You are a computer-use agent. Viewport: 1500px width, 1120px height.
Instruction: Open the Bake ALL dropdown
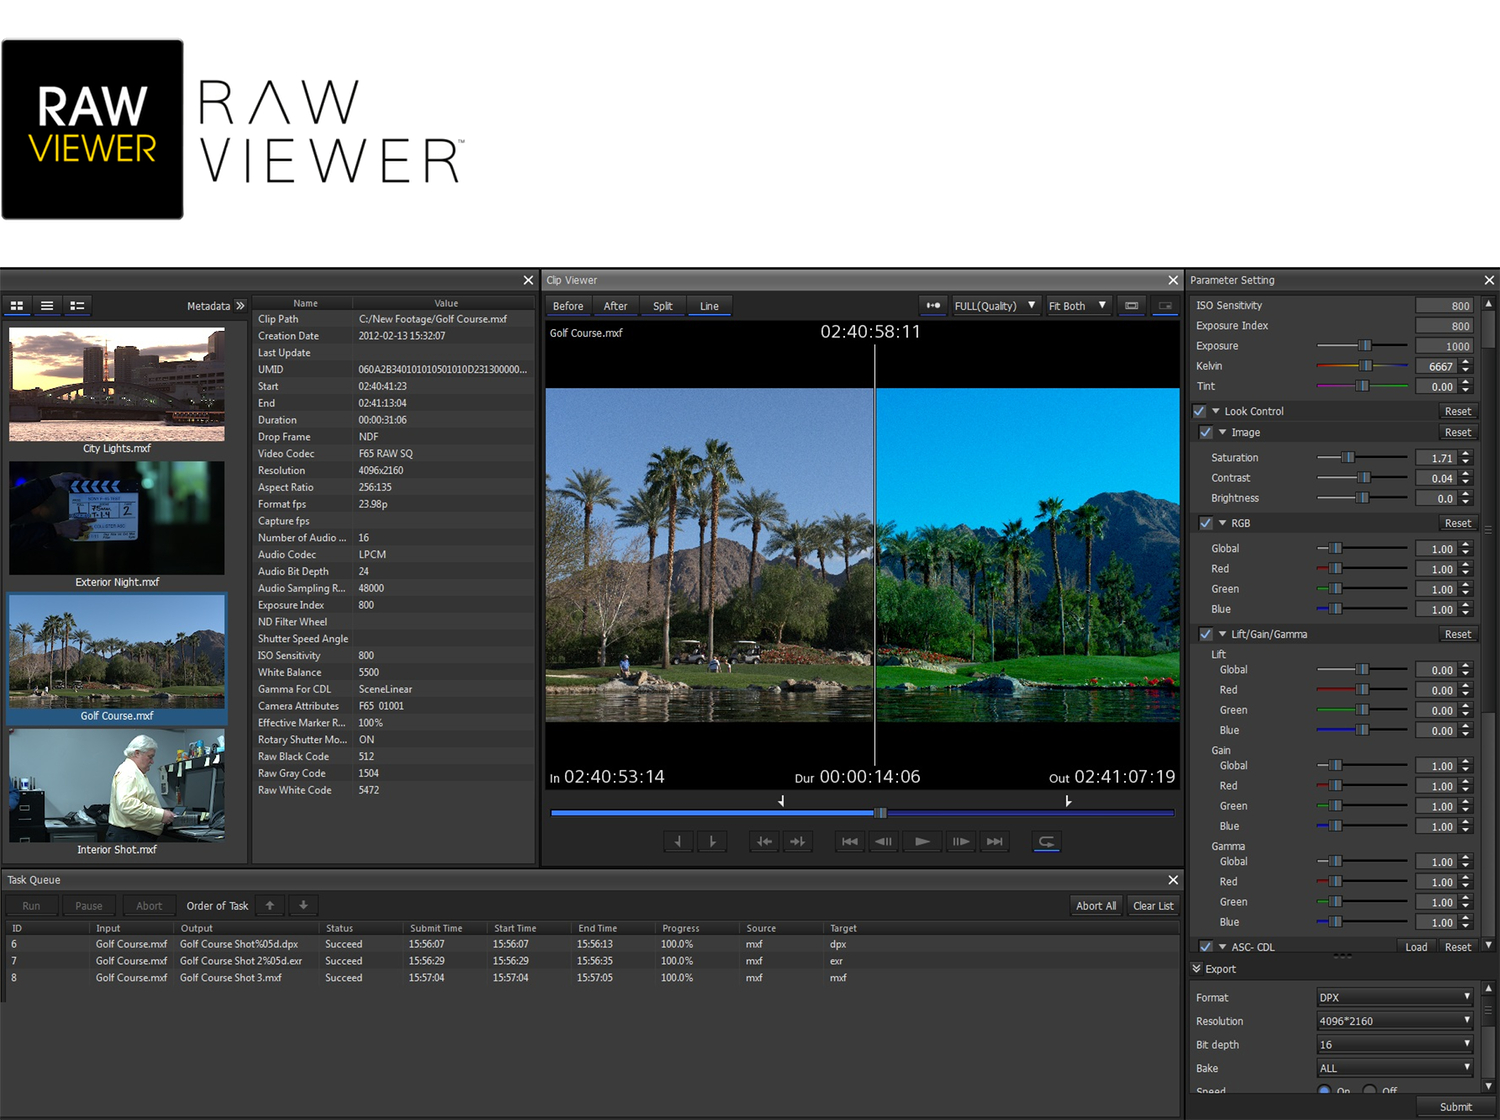coord(1395,1068)
